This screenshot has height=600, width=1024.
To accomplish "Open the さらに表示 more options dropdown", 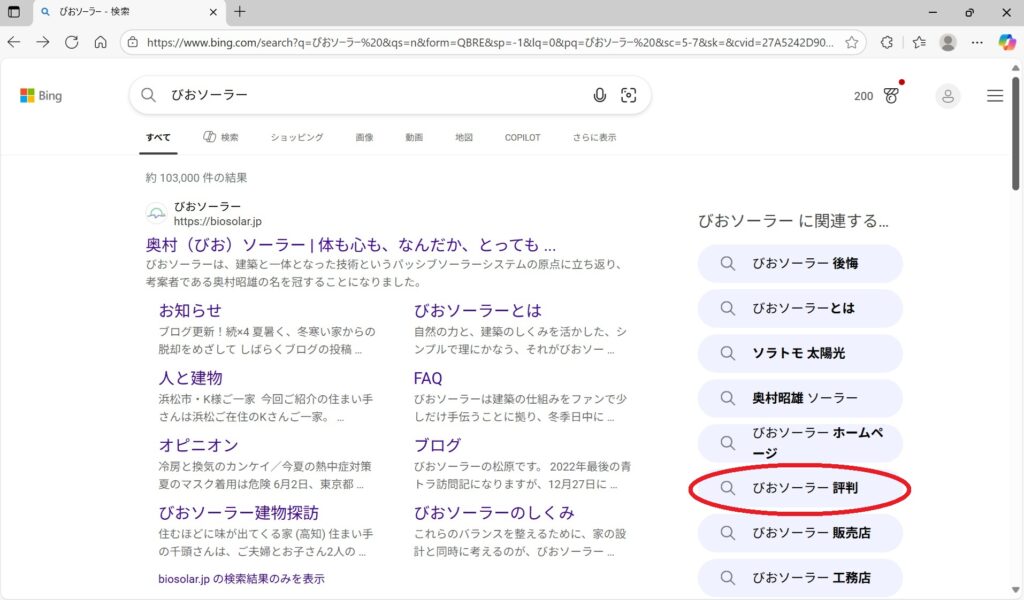I will coord(594,137).
